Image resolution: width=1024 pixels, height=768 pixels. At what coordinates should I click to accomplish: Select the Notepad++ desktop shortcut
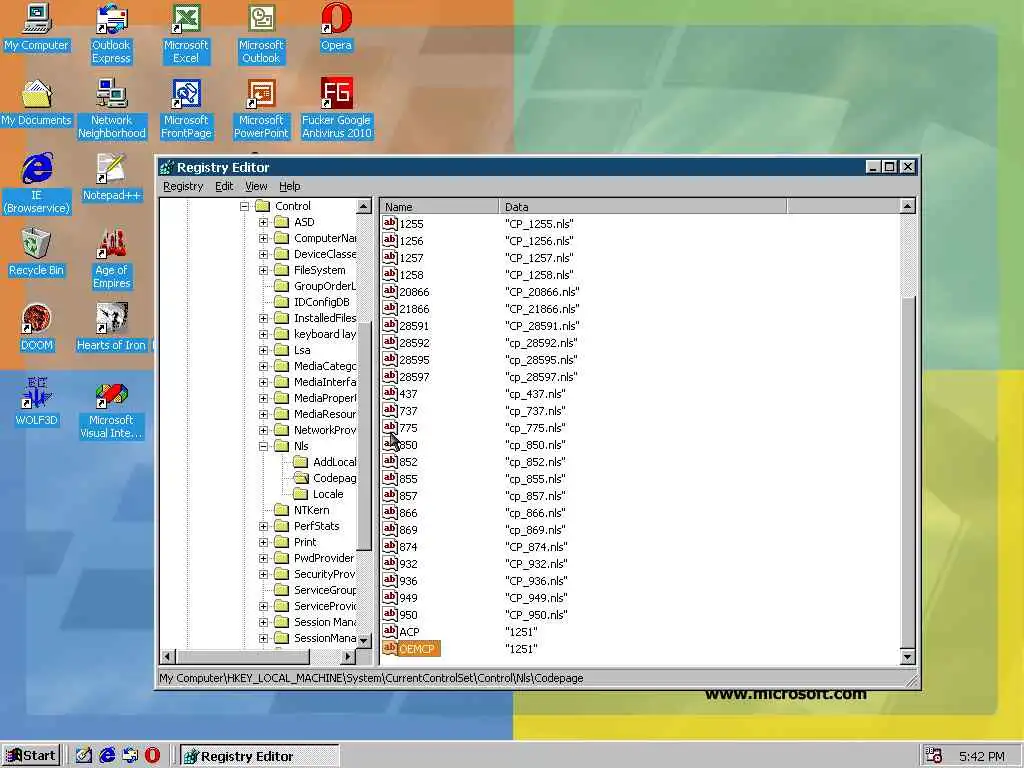111,178
